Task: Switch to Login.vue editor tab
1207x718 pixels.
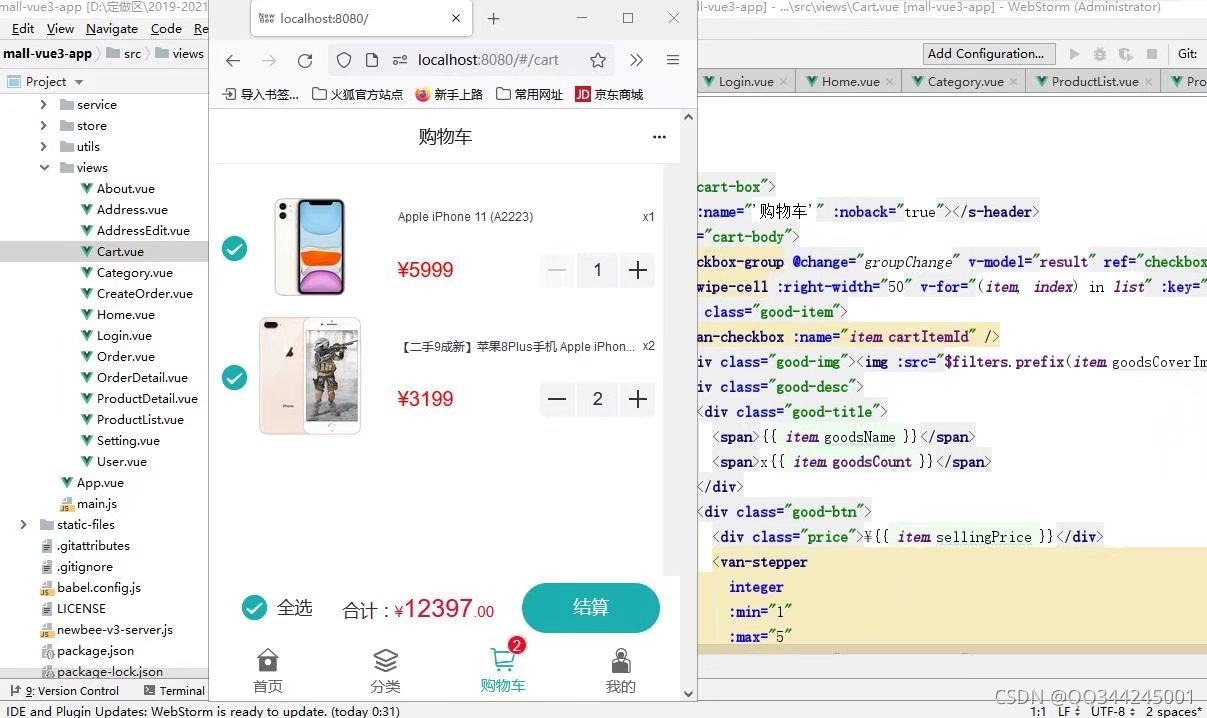Action: click(745, 82)
